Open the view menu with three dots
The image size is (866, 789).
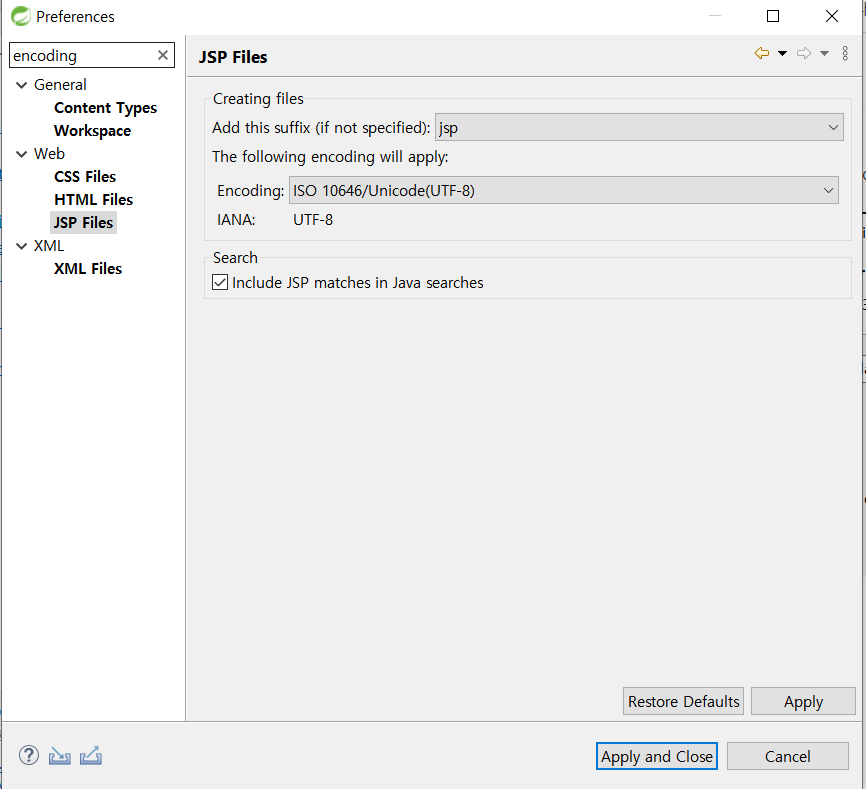845,53
